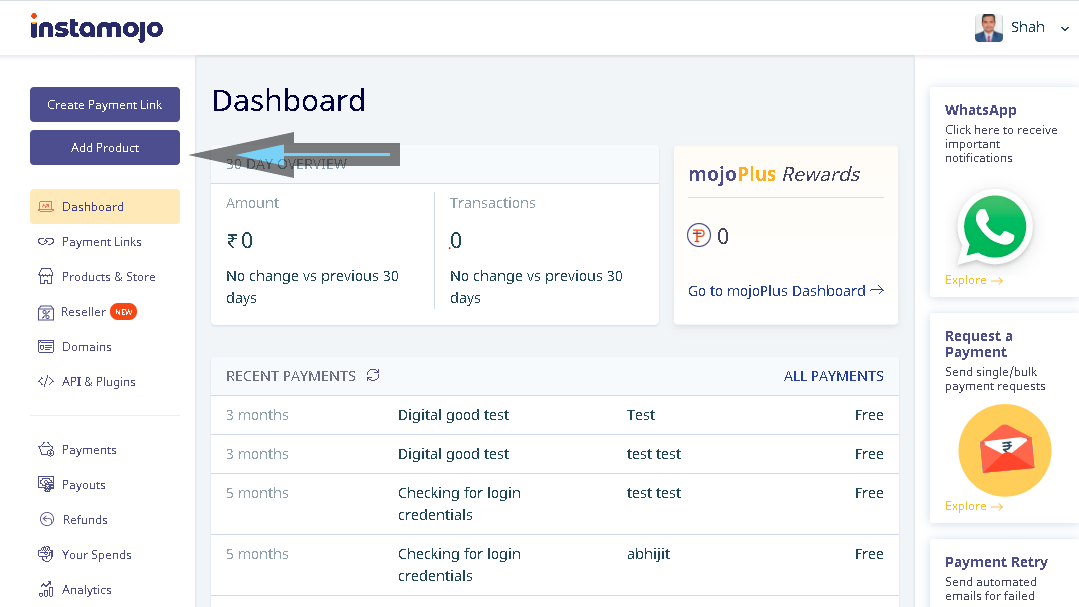Click the envelope Request a Payment icon
The height and width of the screenshot is (607, 1079).
coord(1005,450)
